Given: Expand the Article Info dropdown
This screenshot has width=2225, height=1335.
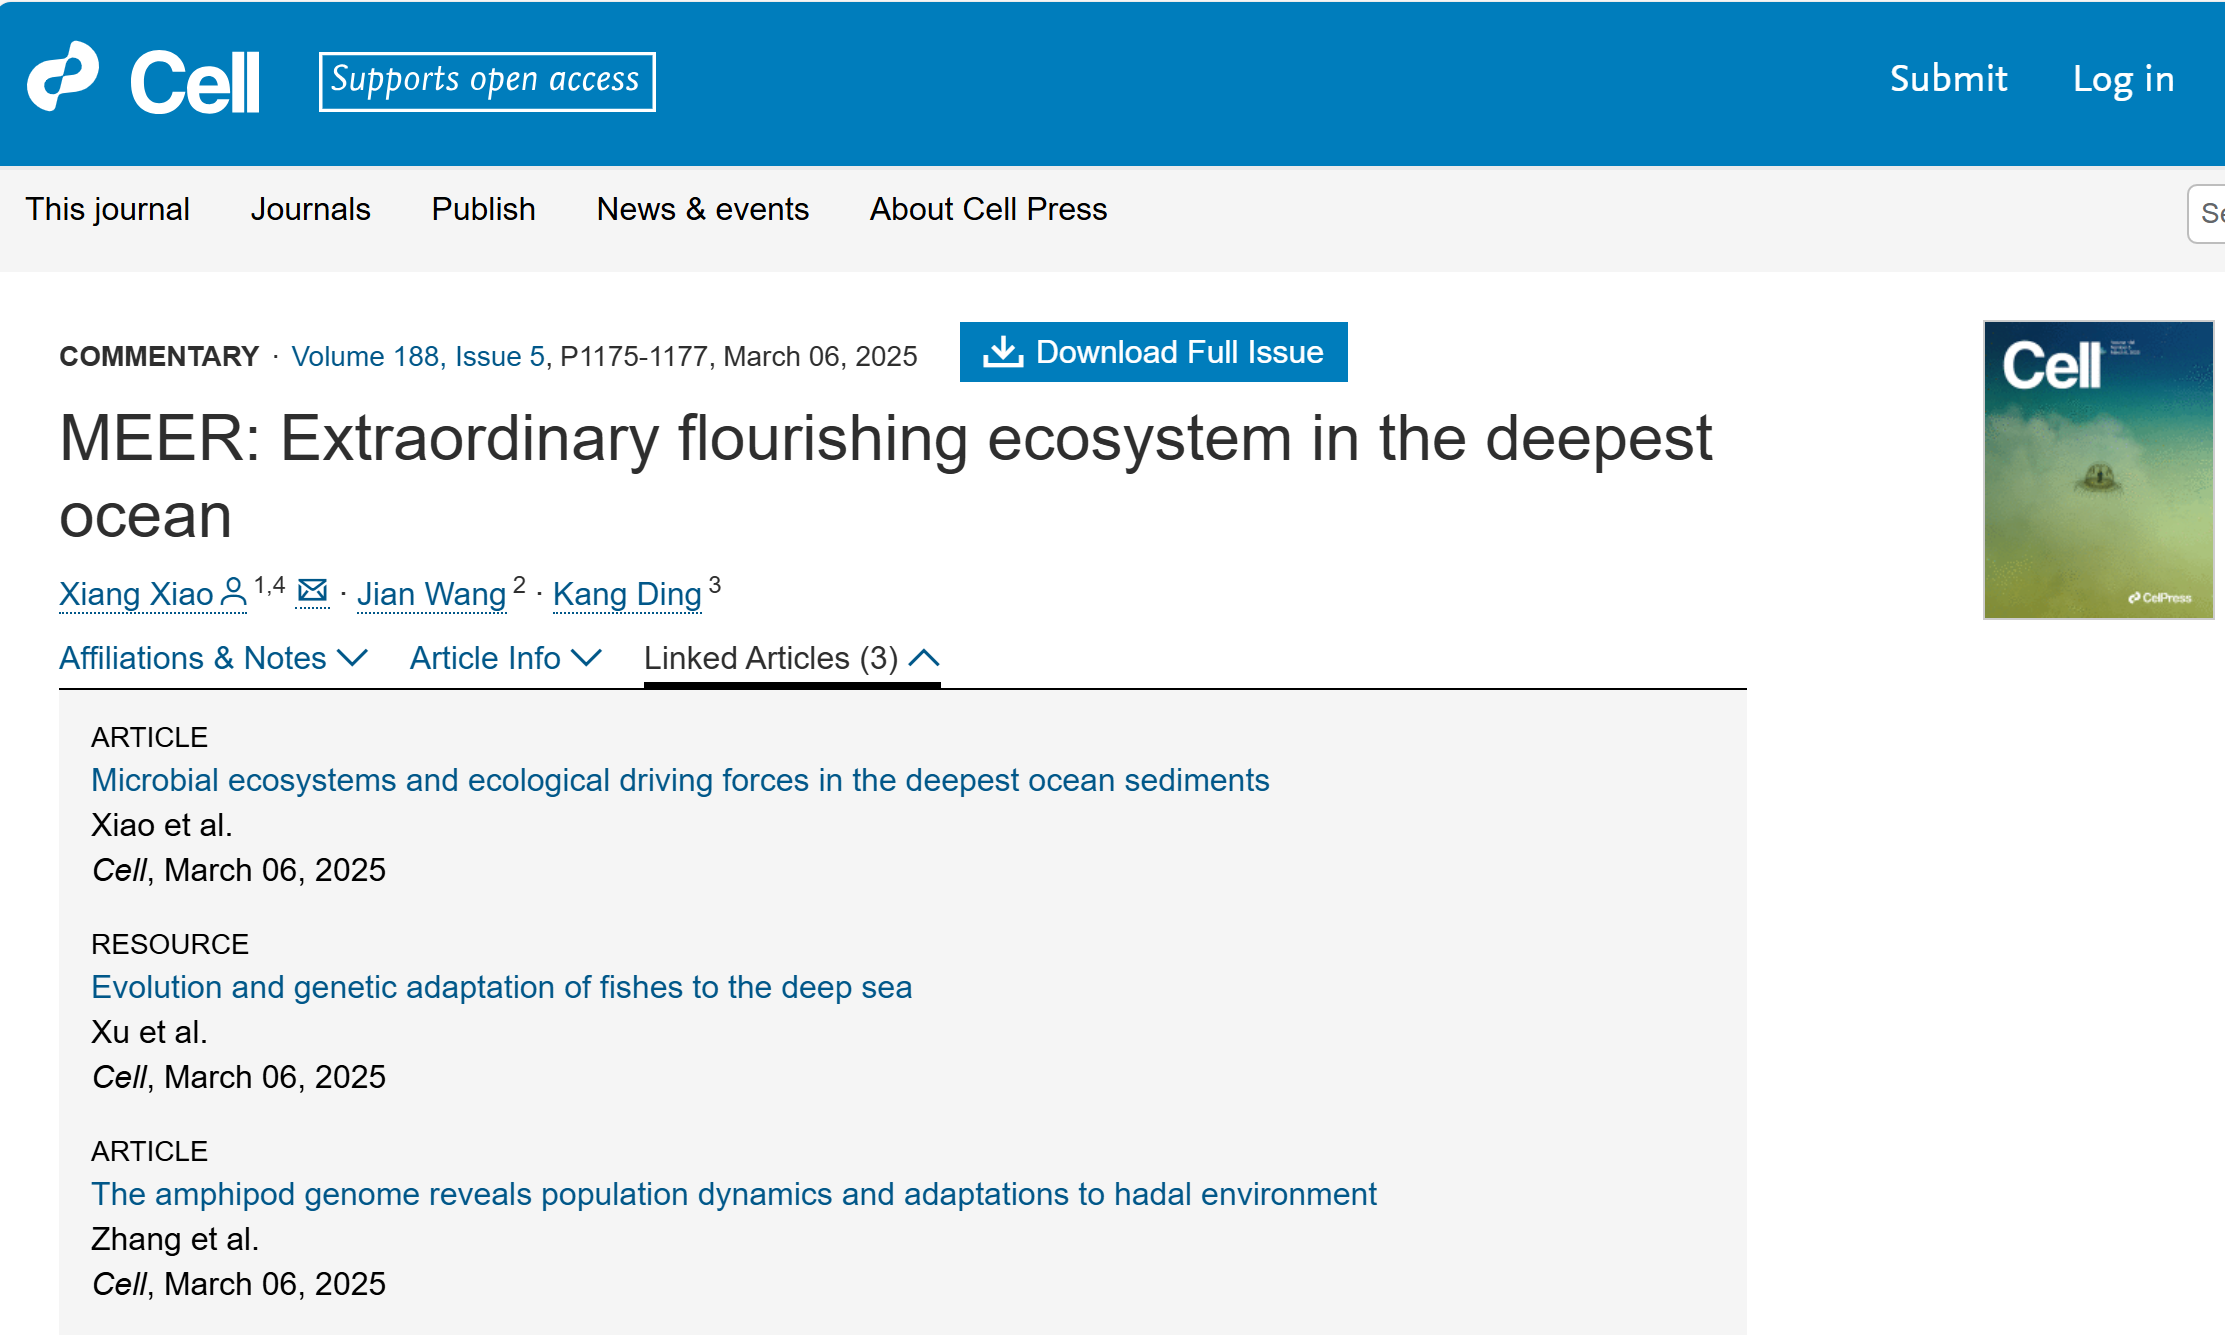Looking at the screenshot, I should coord(505,658).
